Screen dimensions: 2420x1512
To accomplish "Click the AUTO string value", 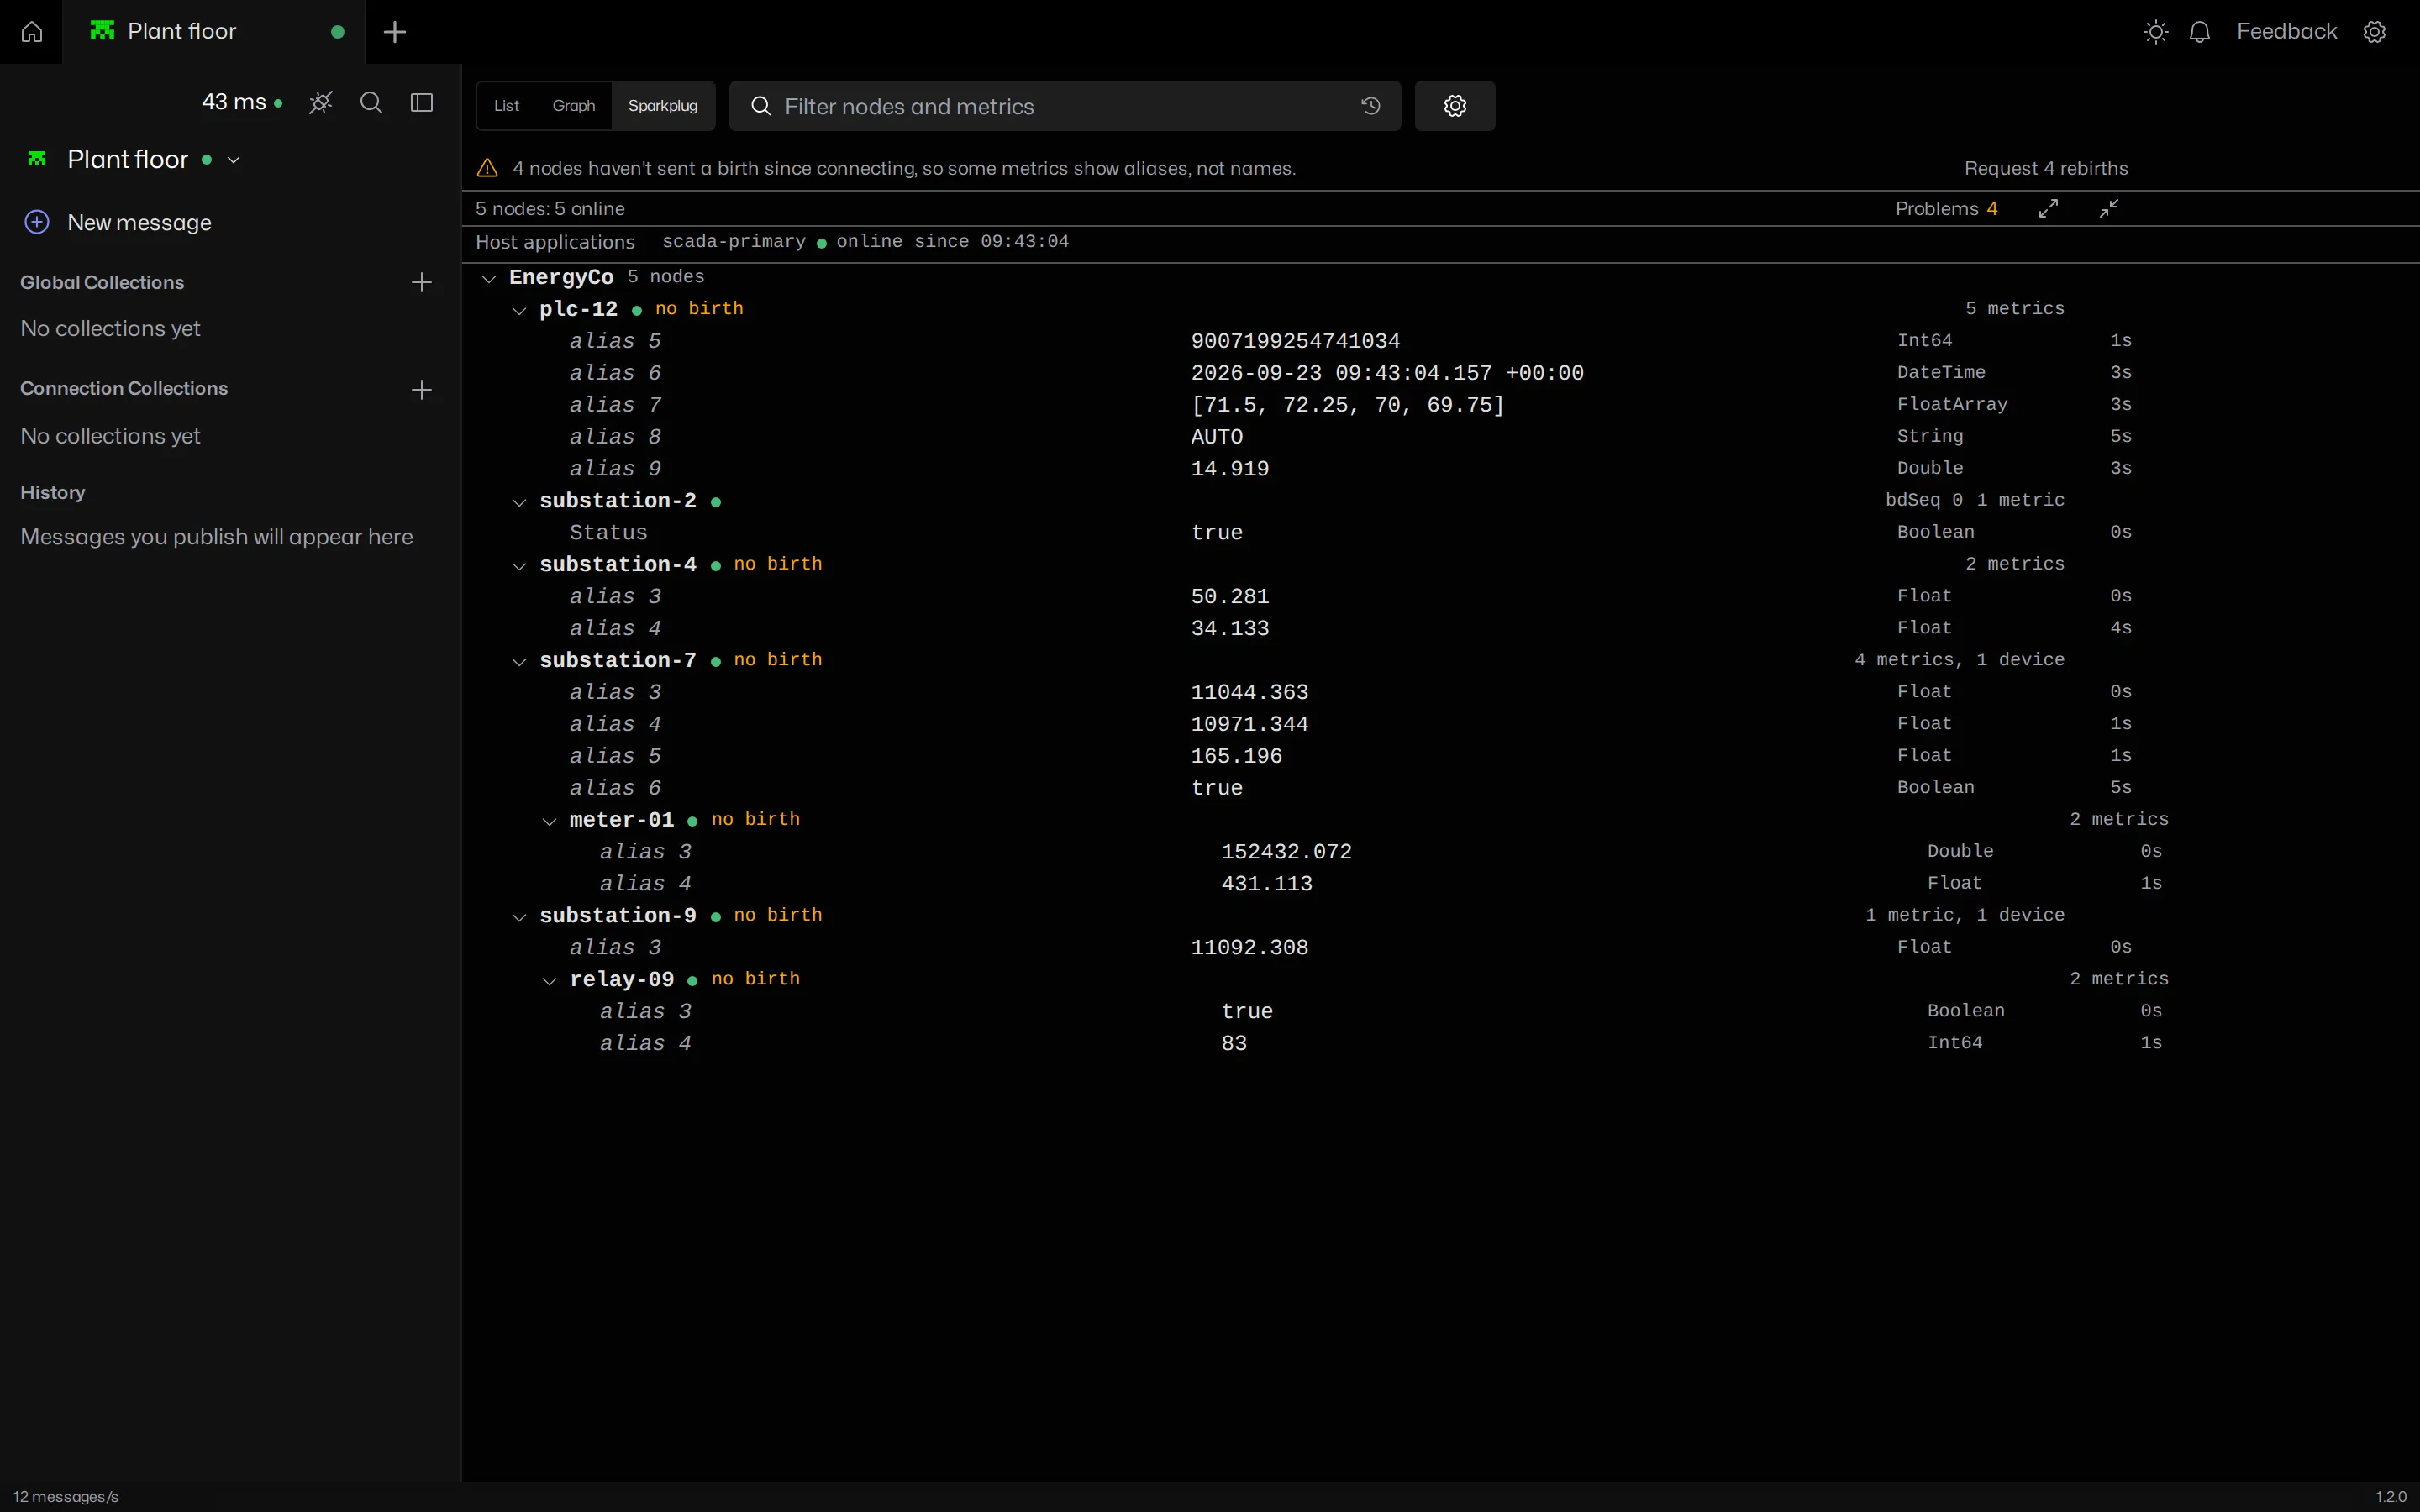I will [1217, 437].
